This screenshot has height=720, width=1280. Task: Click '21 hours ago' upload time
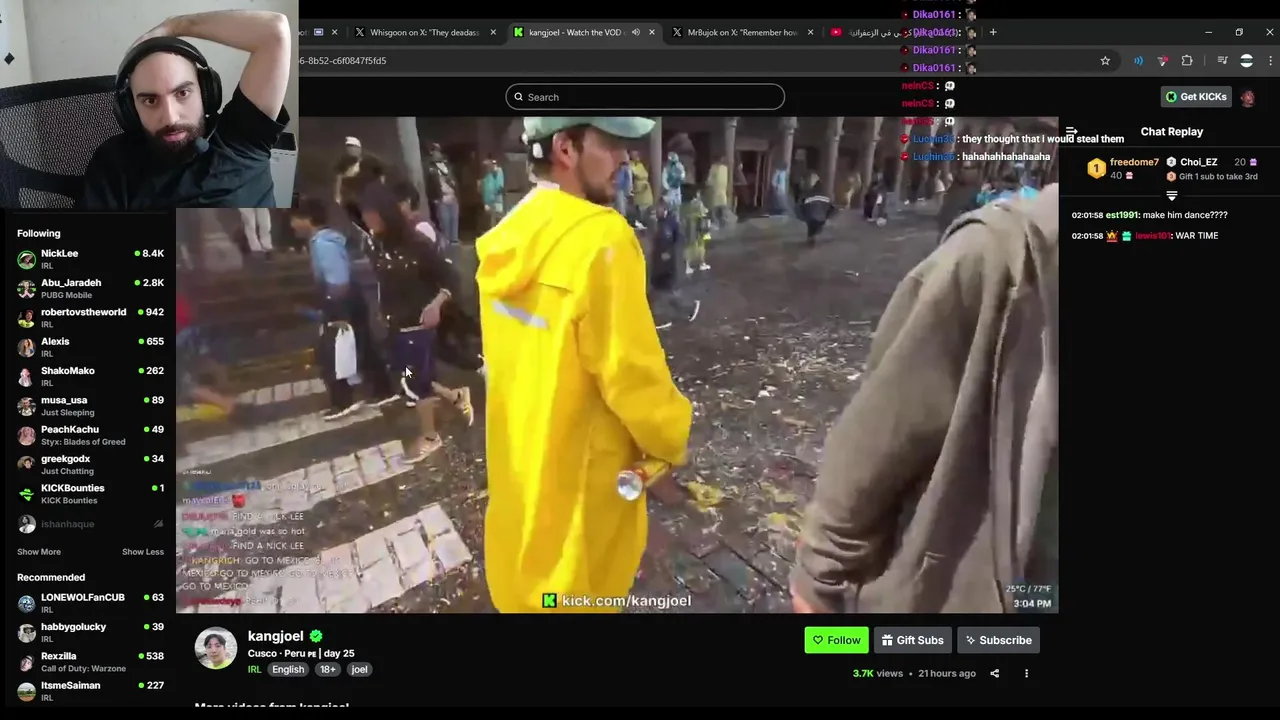(947, 673)
